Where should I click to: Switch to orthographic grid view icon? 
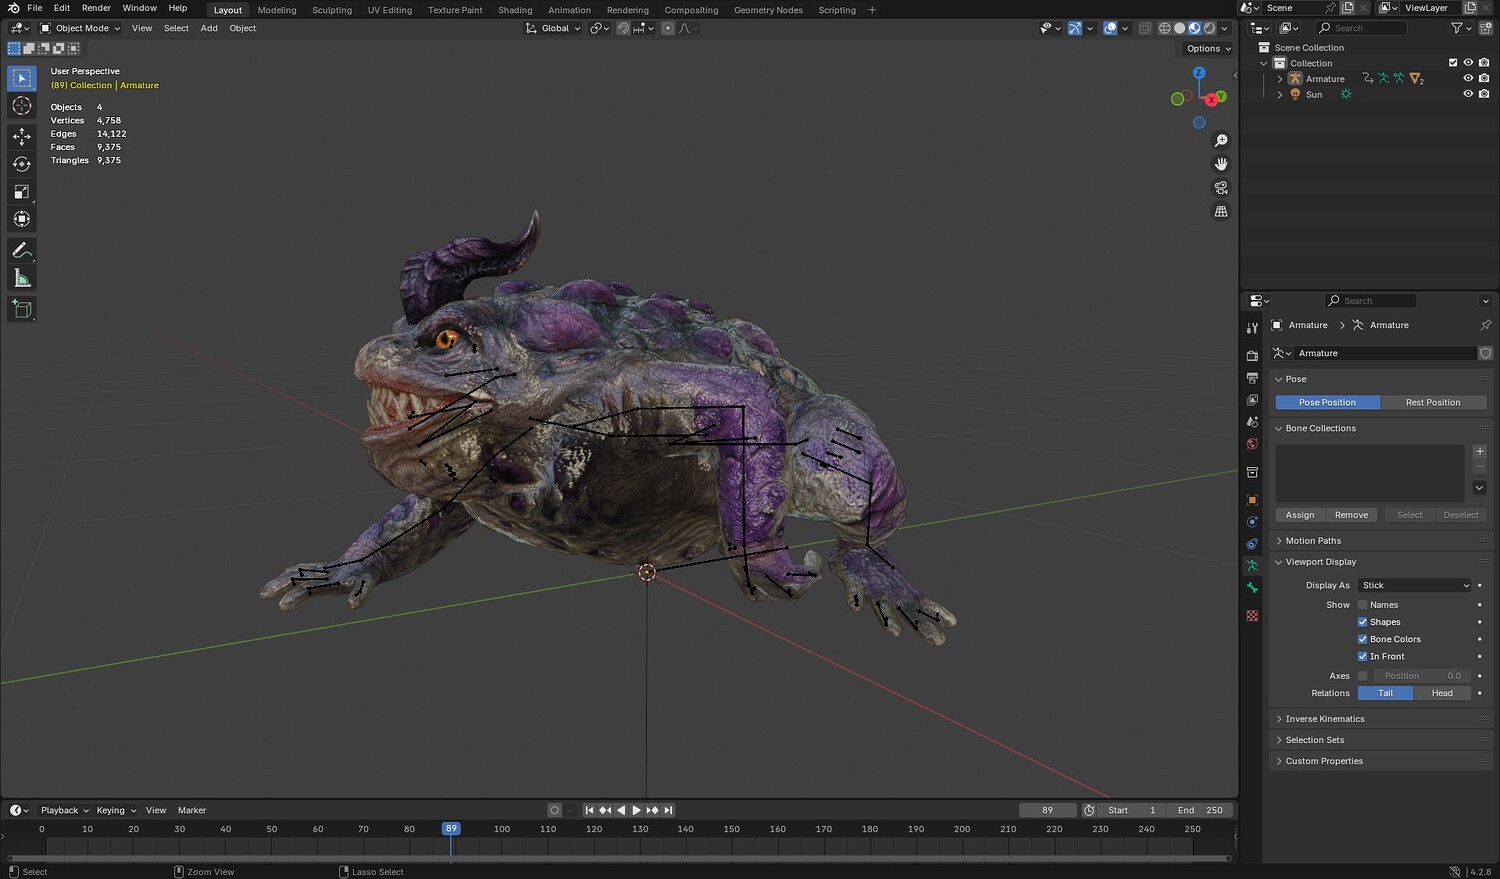[1221, 212]
